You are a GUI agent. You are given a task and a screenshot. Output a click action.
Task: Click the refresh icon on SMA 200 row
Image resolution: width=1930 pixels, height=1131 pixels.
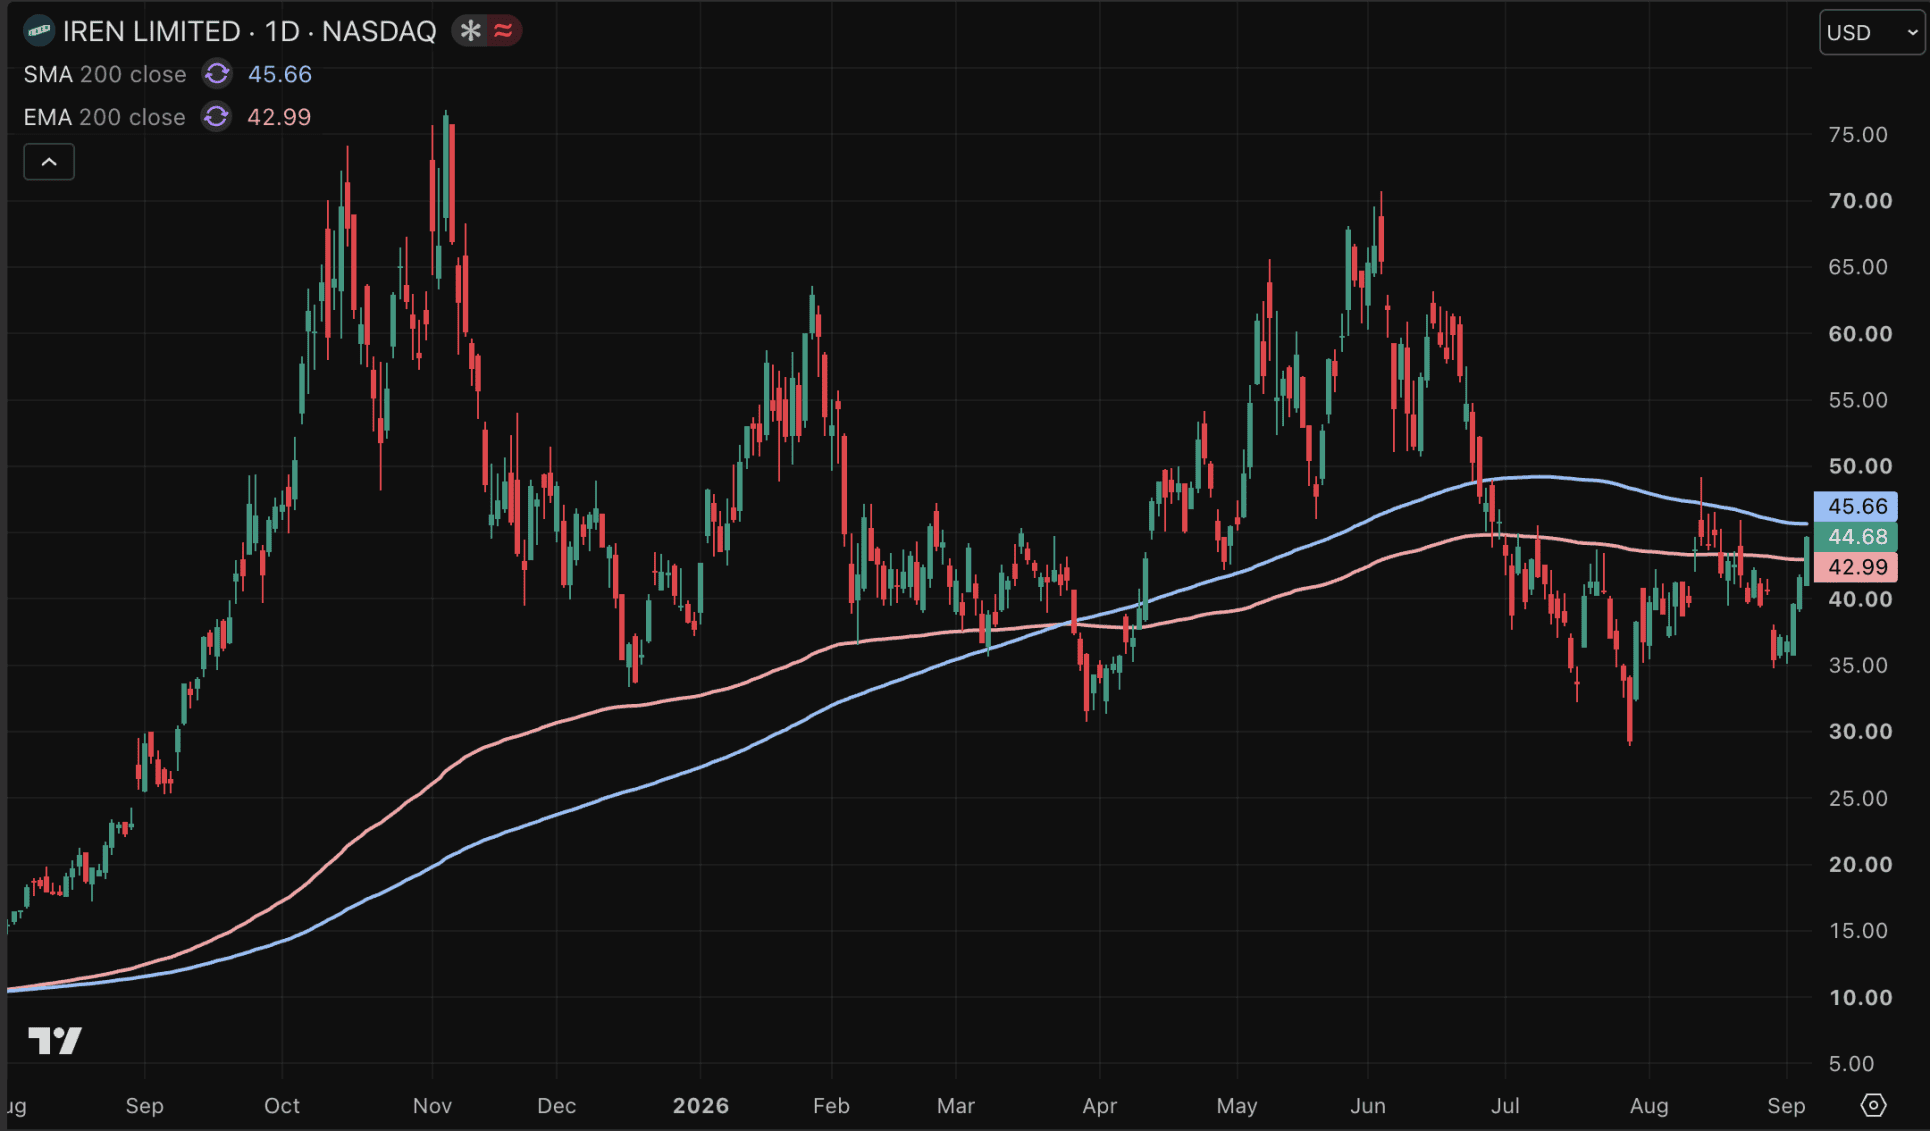pos(217,74)
